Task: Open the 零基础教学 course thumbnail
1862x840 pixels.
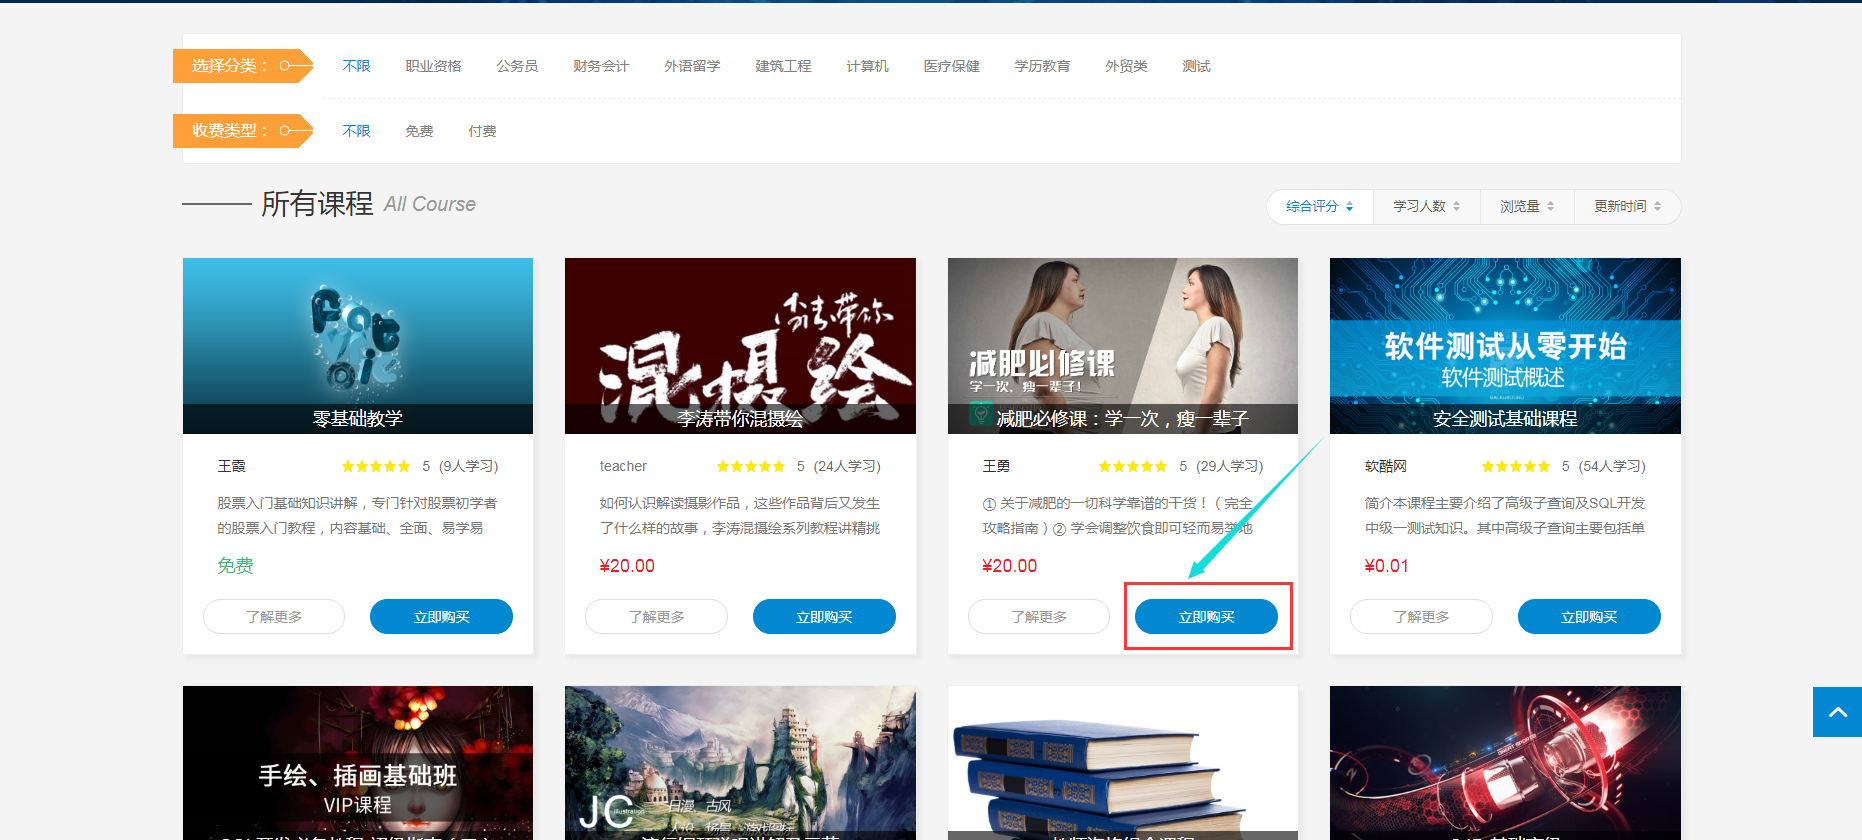Action: click(358, 346)
